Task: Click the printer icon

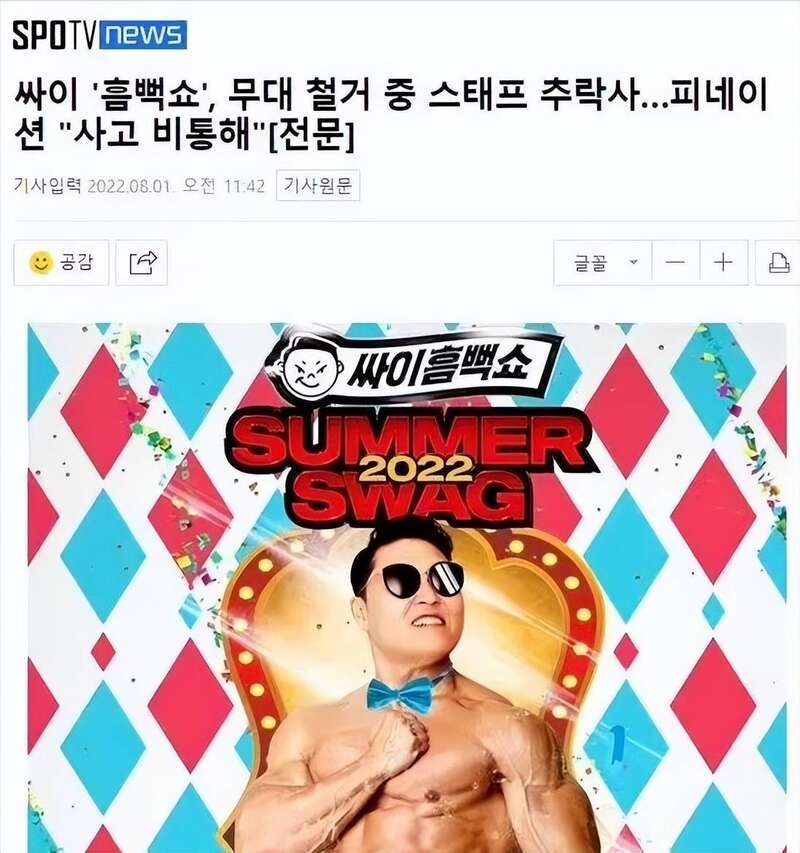Action: (778, 263)
